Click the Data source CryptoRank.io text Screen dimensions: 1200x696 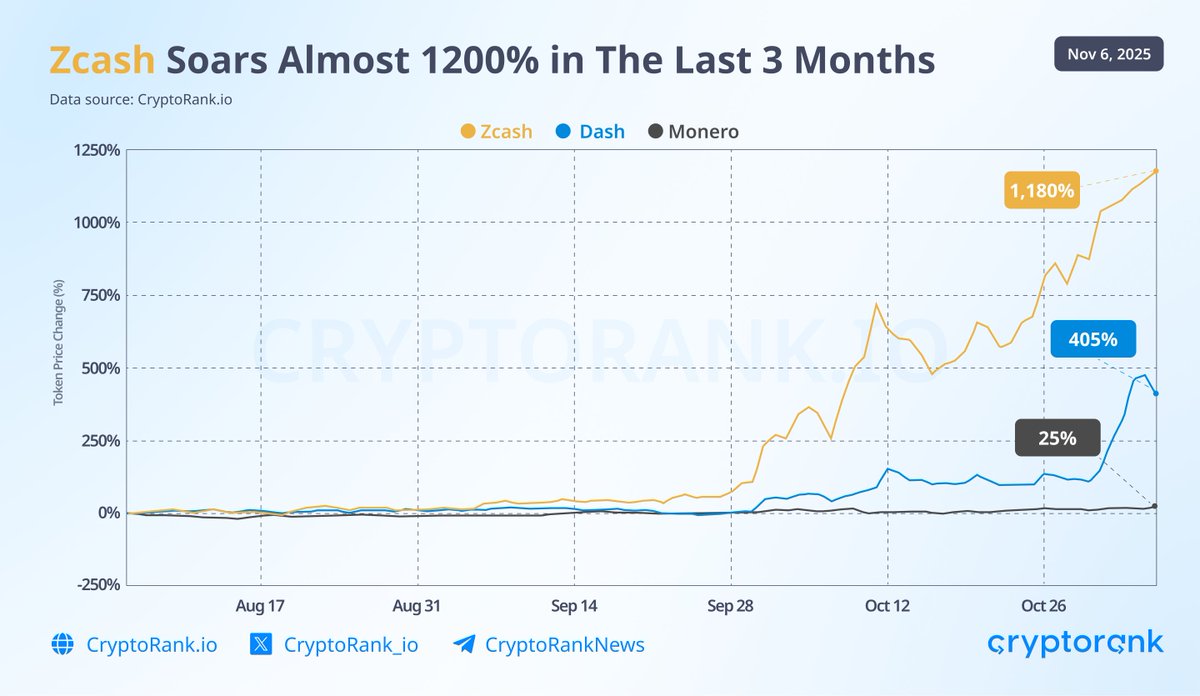point(133,100)
